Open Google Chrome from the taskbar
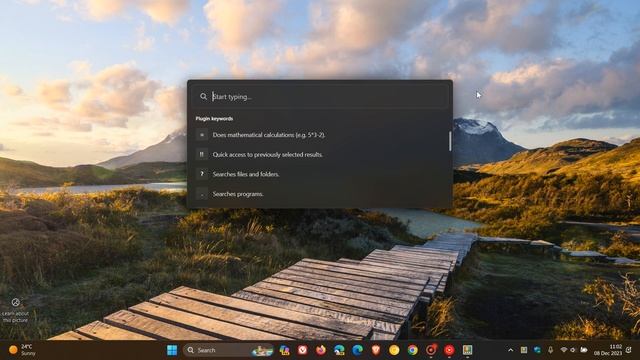Viewport: 640px width, 360px height. point(413,350)
